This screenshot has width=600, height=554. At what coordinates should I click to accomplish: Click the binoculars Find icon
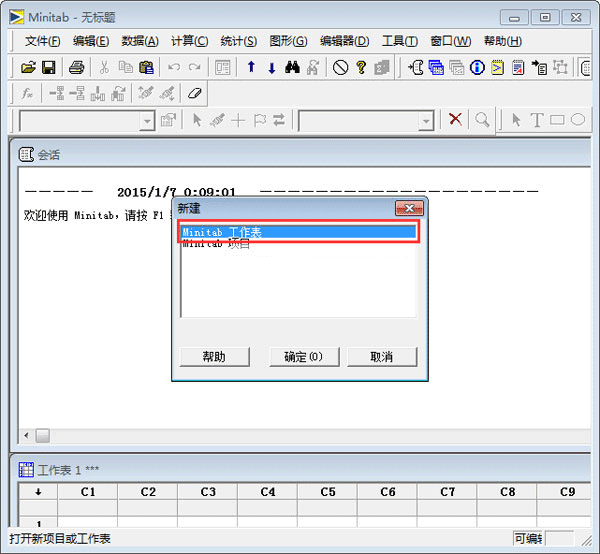pos(292,68)
